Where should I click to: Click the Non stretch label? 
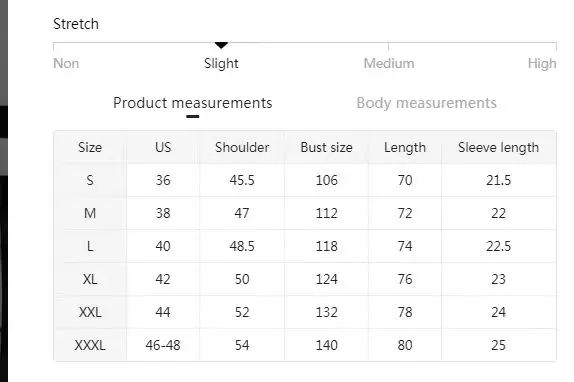[x=66, y=64]
